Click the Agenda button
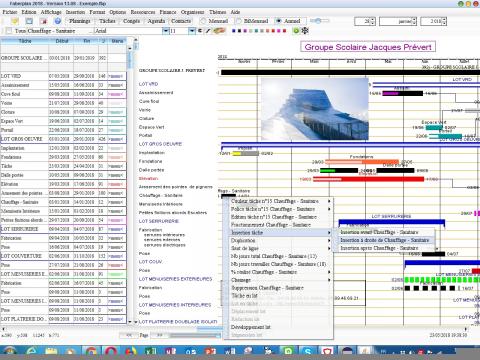Screen dimensions: 480x360 click(x=156, y=21)
